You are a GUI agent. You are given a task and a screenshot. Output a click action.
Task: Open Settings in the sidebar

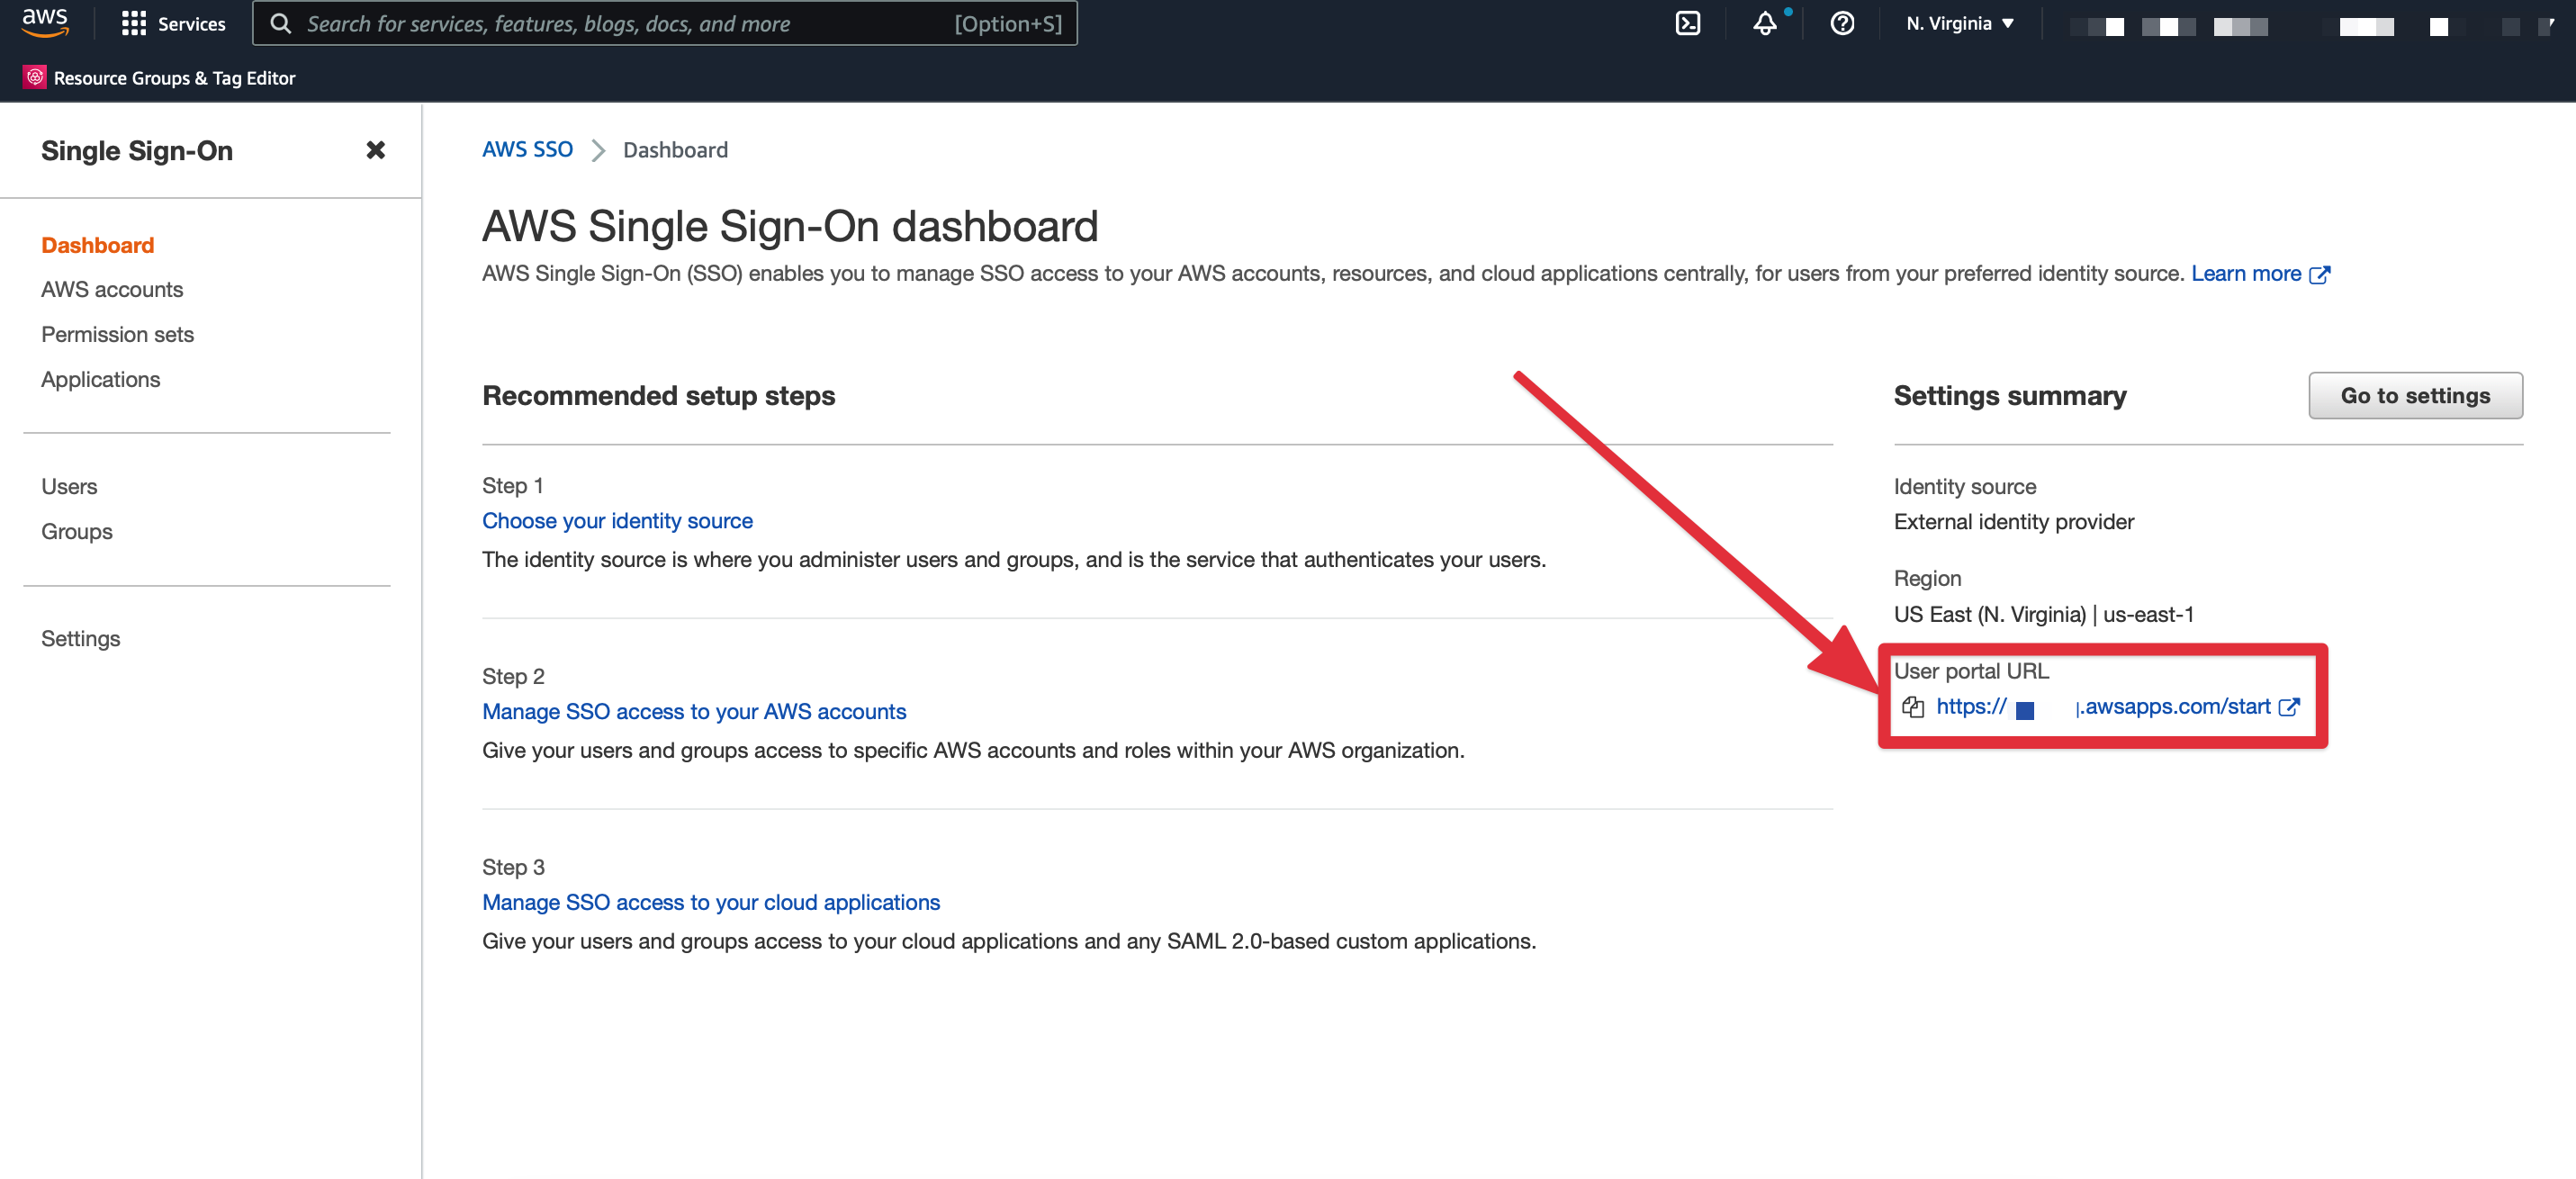80,639
